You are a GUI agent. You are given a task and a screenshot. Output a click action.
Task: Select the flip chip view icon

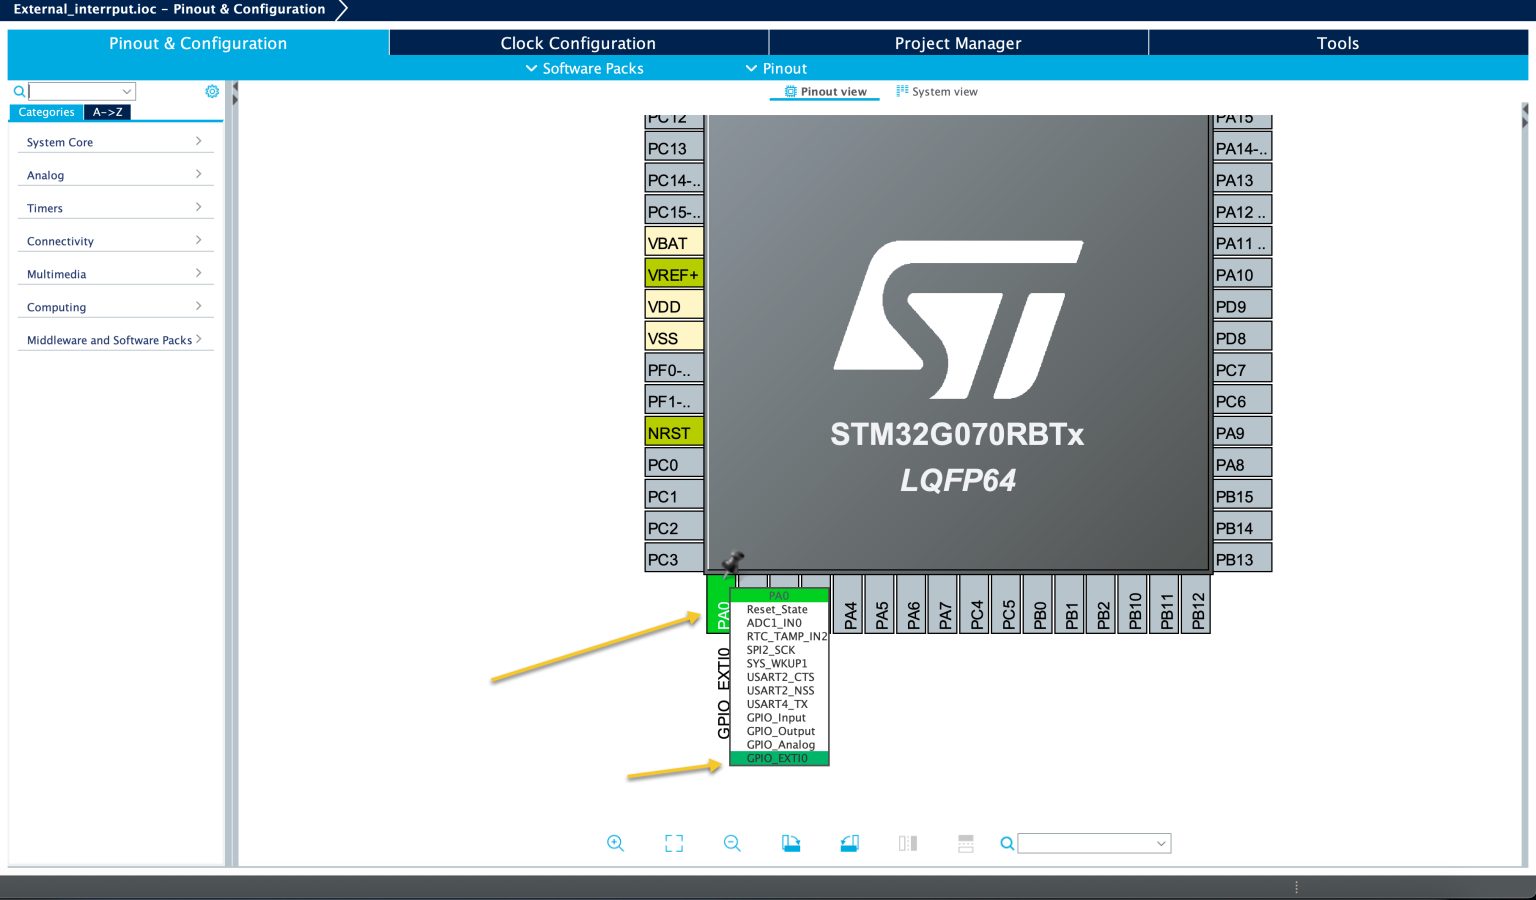[x=907, y=843]
